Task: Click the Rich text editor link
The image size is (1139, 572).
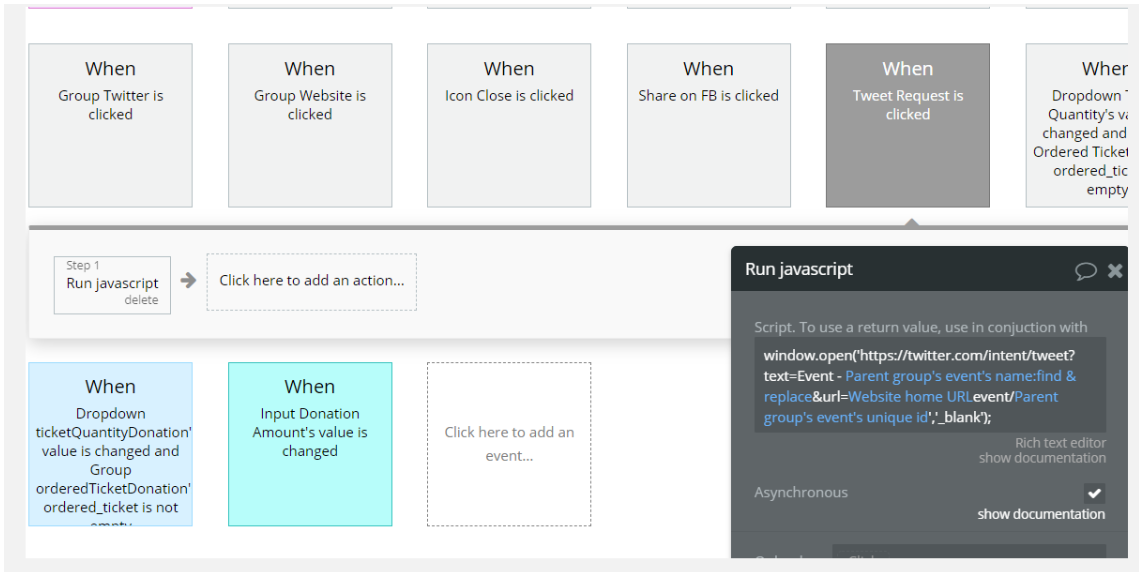Action: tap(1060, 442)
